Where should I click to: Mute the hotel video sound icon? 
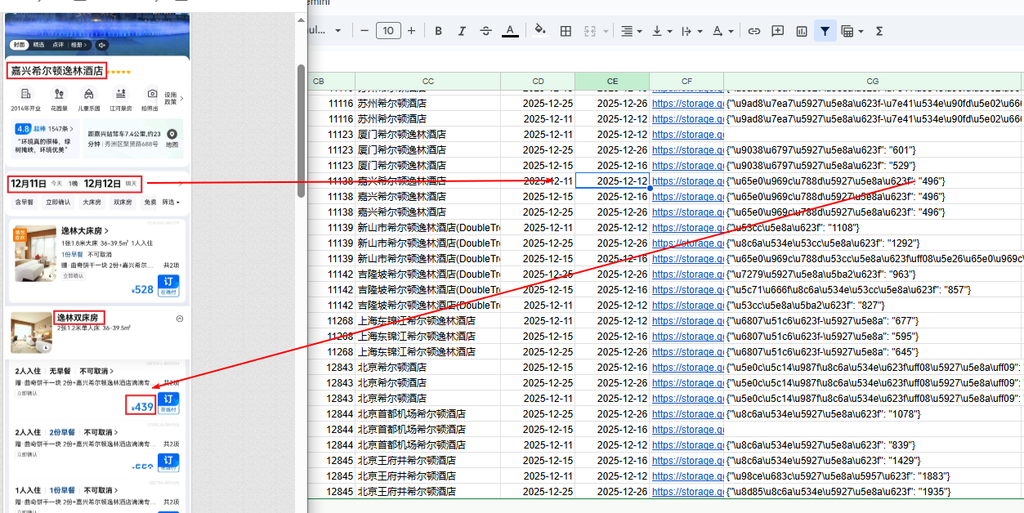(x=102, y=44)
